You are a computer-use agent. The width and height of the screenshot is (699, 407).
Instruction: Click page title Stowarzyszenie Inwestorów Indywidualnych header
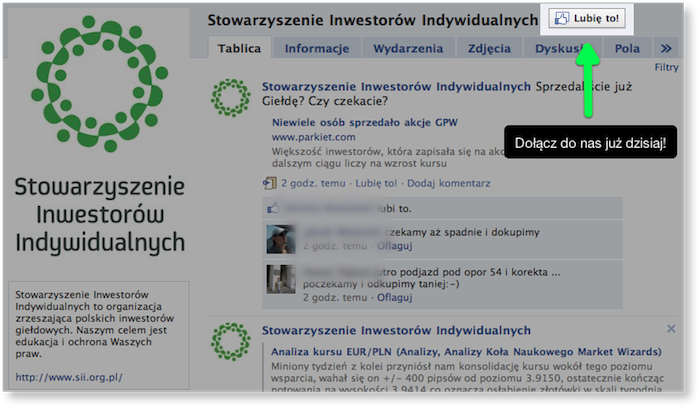point(373,20)
